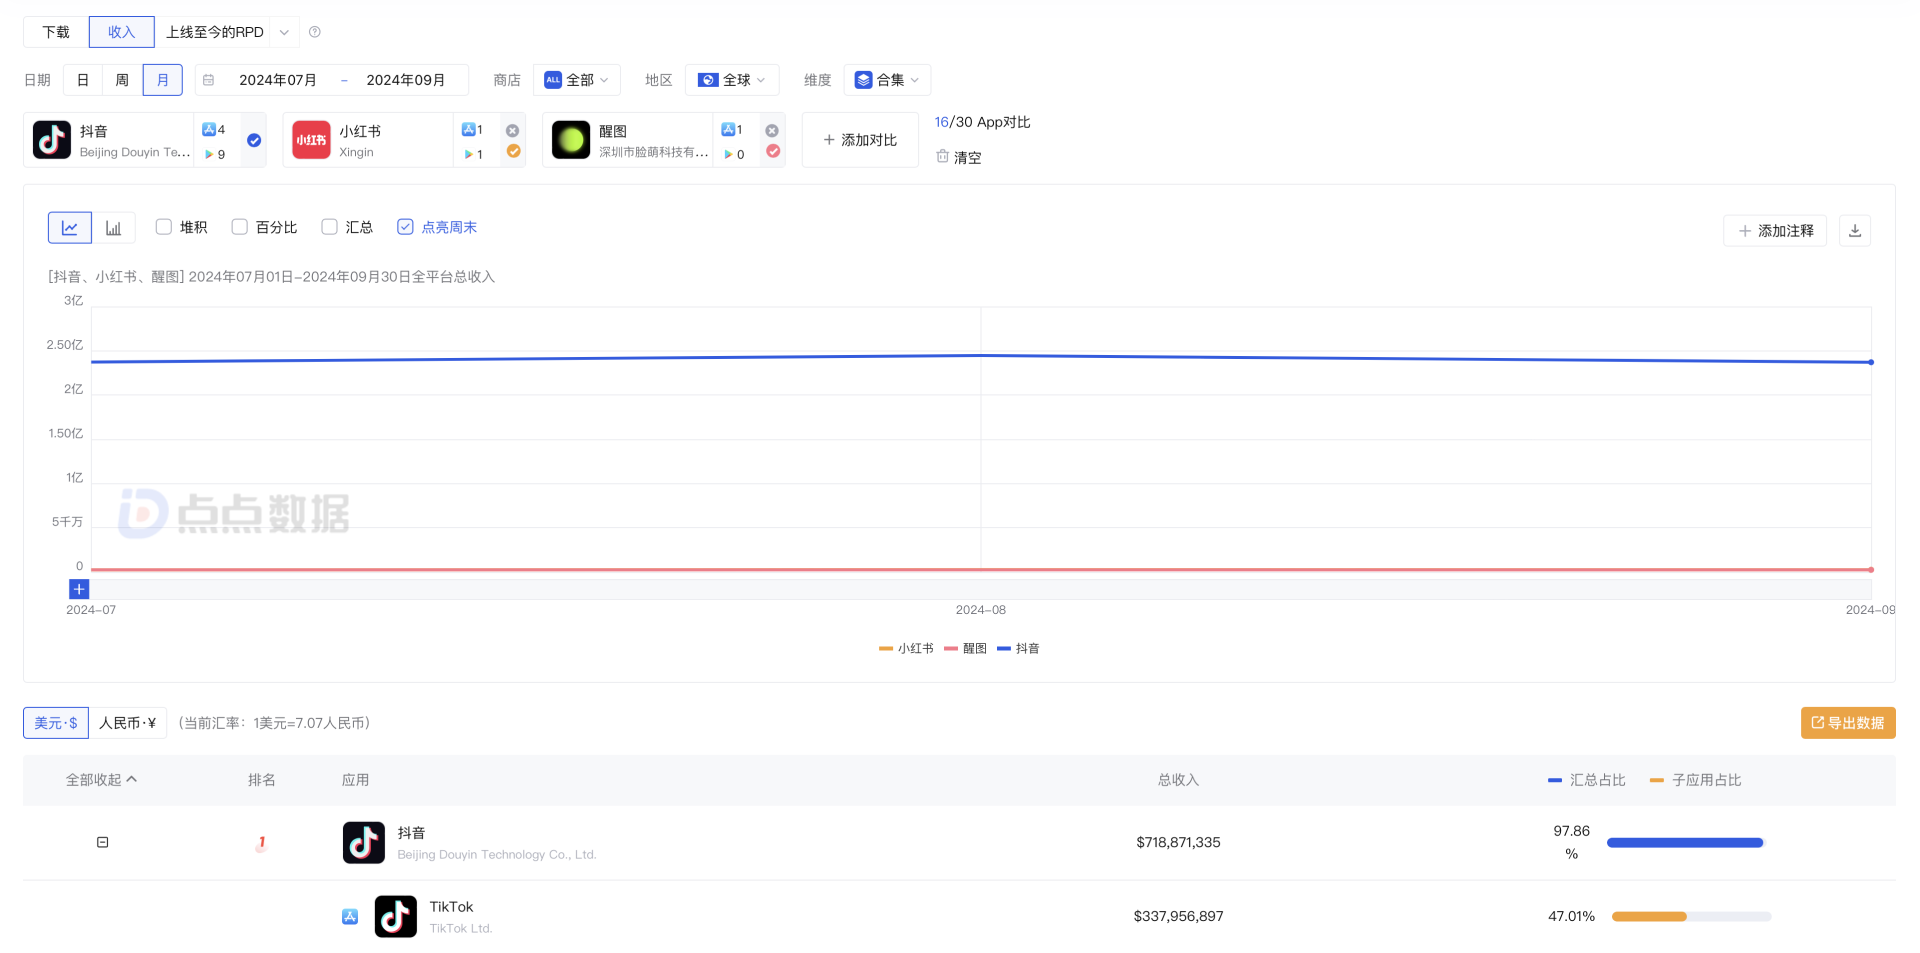Screen dimensions: 1920x953
Task: Remove 醒图 from comparison
Action: [x=772, y=130]
